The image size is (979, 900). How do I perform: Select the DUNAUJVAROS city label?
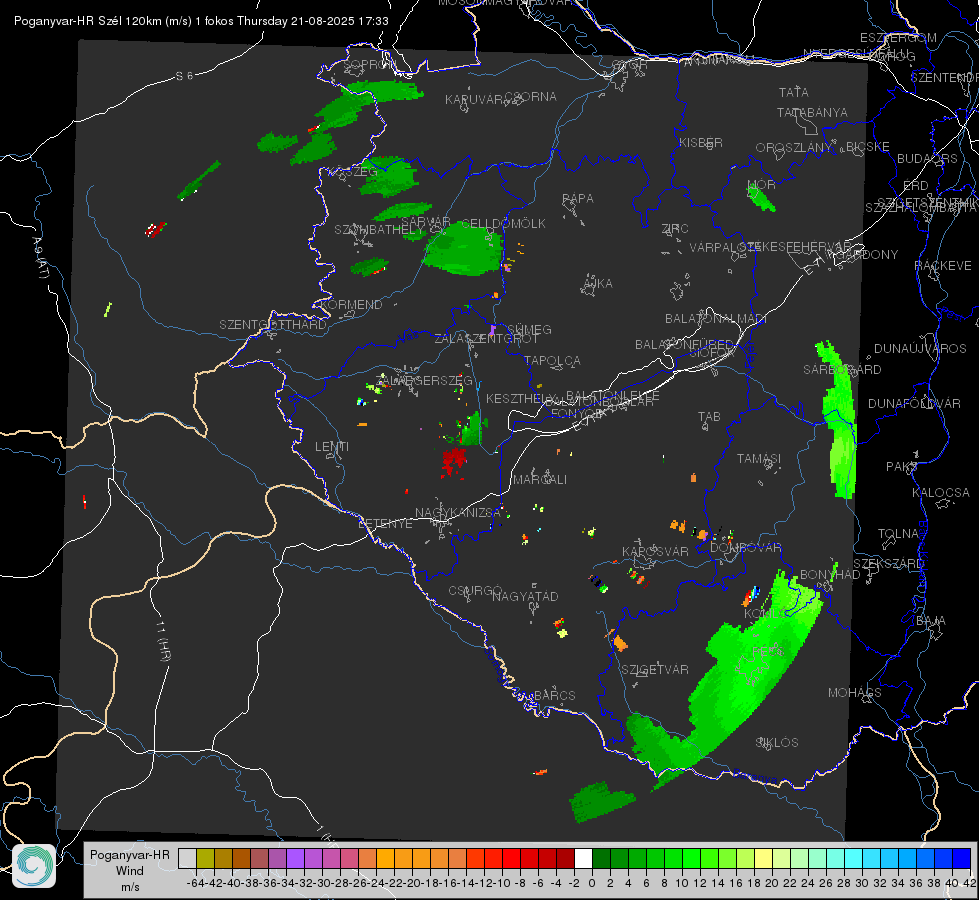click(x=920, y=349)
